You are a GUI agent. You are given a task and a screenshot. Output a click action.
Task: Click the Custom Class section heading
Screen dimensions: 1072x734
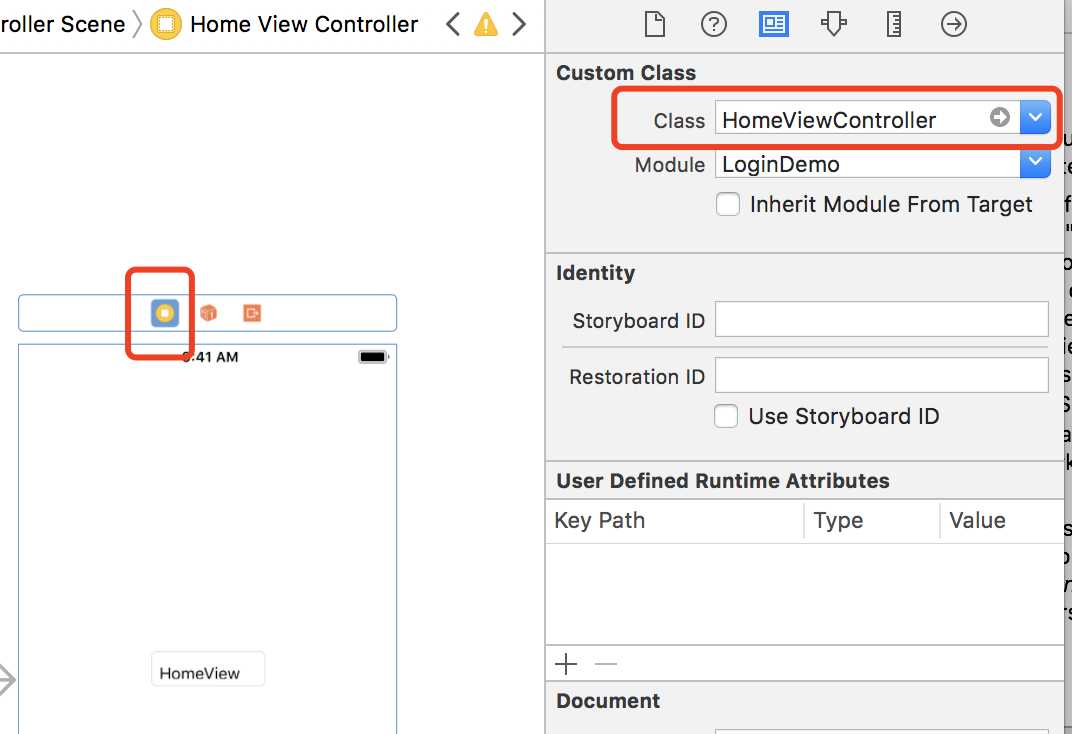tap(626, 73)
